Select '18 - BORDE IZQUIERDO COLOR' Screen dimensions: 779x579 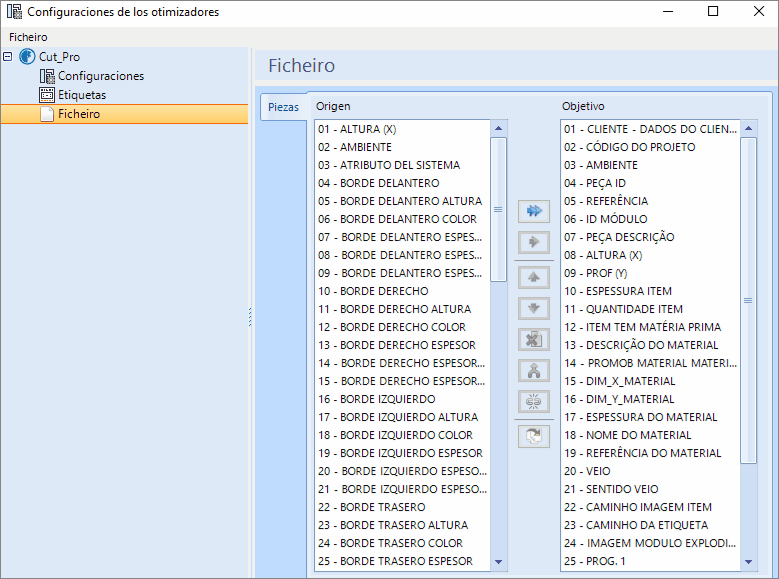coord(402,435)
